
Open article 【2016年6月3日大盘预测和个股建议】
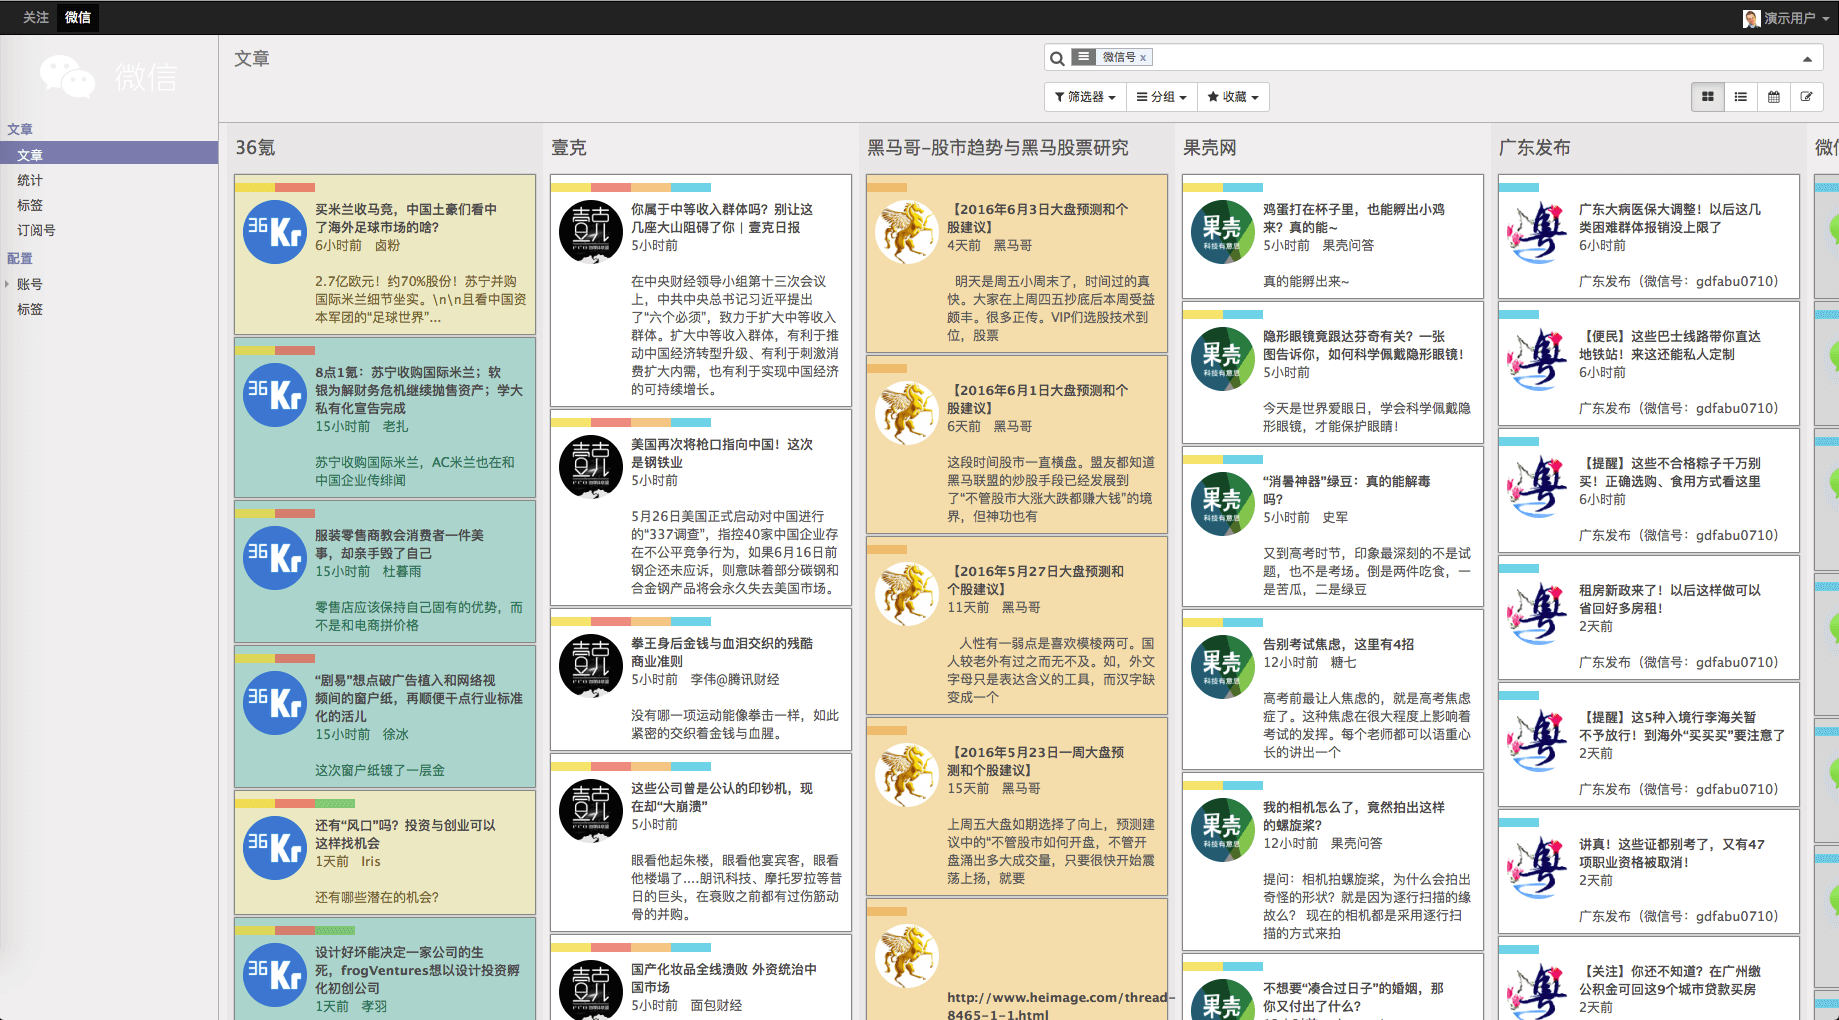1038,218
